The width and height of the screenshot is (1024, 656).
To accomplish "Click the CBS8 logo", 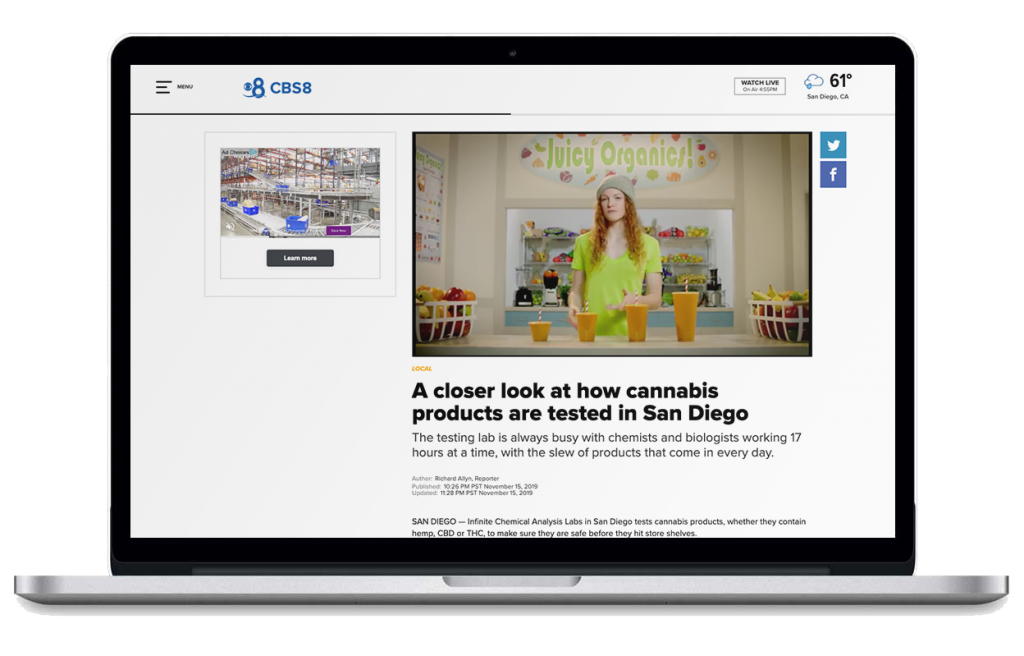I will point(278,88).
